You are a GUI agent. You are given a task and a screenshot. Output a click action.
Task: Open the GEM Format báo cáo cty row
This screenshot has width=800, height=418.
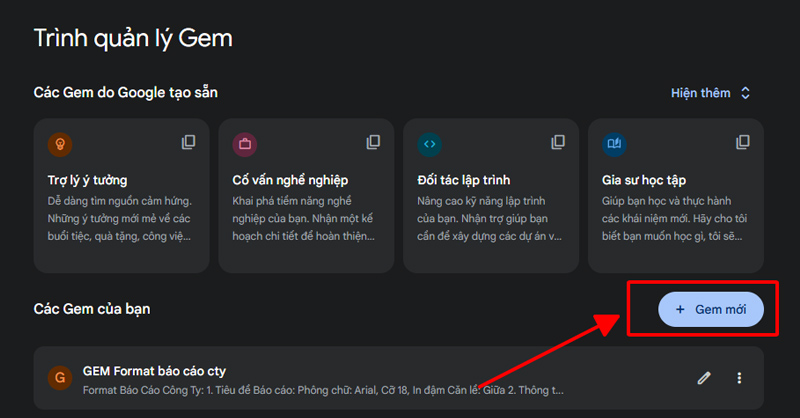tap(398, 378)
